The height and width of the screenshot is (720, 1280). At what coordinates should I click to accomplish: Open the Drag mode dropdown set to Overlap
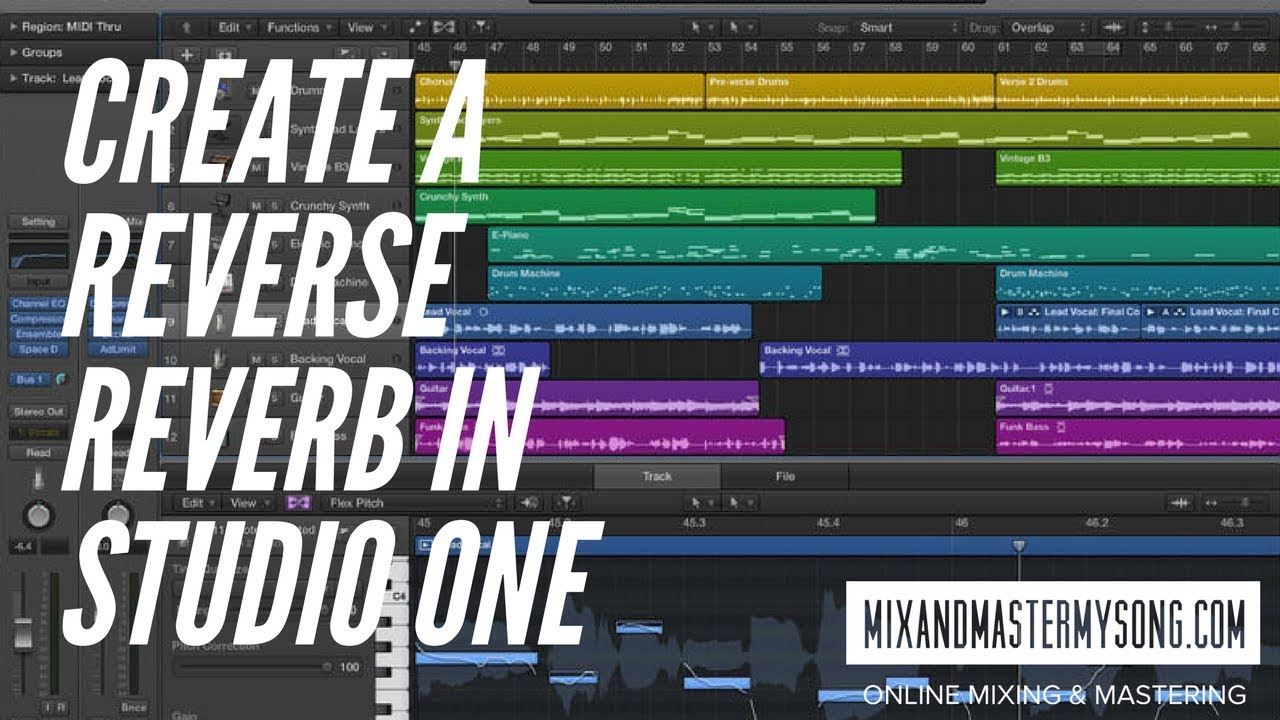click(x=1046, y=27)
